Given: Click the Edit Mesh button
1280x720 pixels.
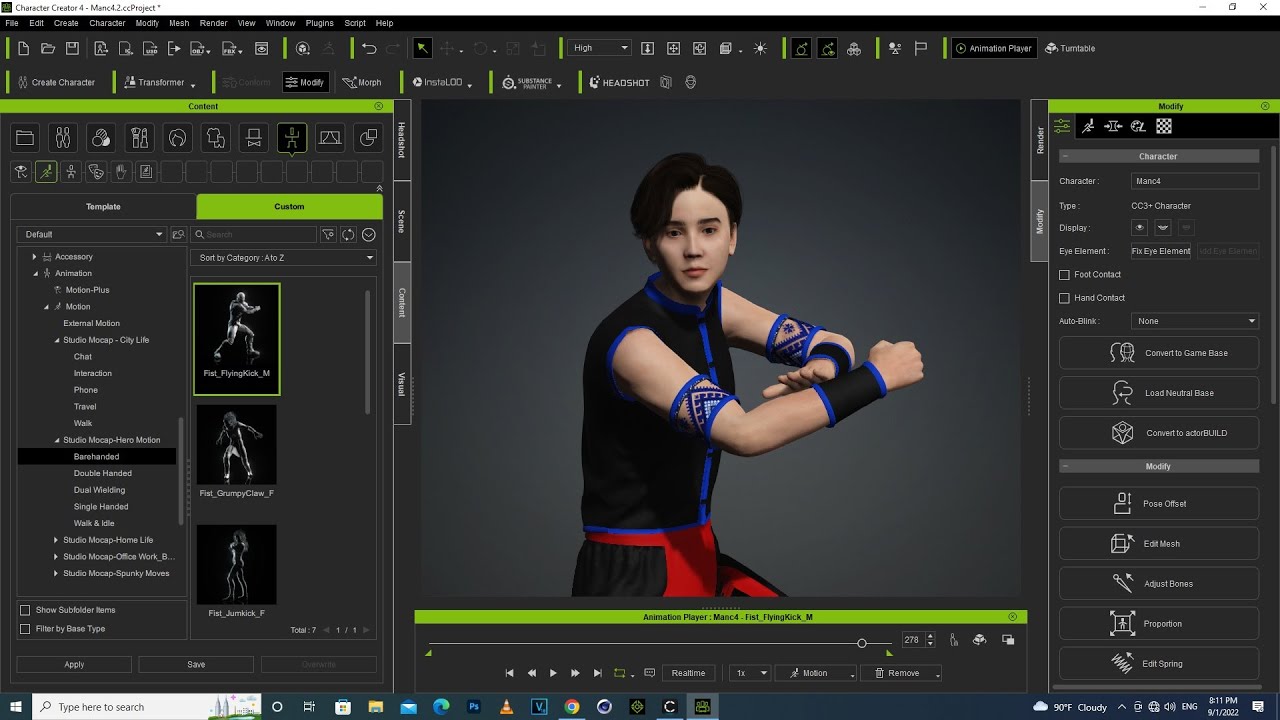Looking at the screenshot, I should 1158,544.
